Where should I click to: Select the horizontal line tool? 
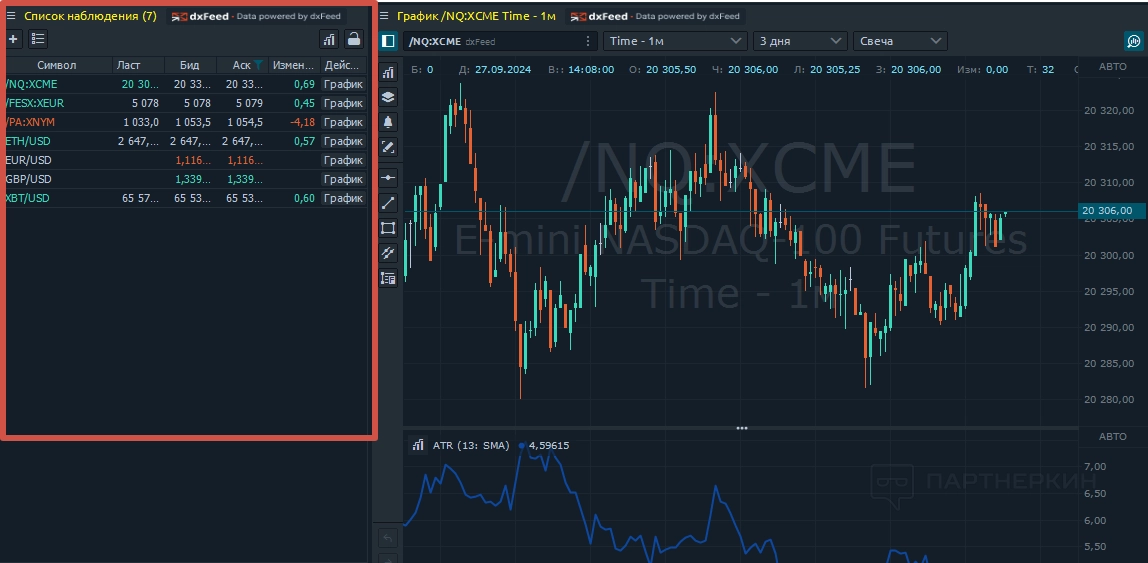(x=388, y=177)
